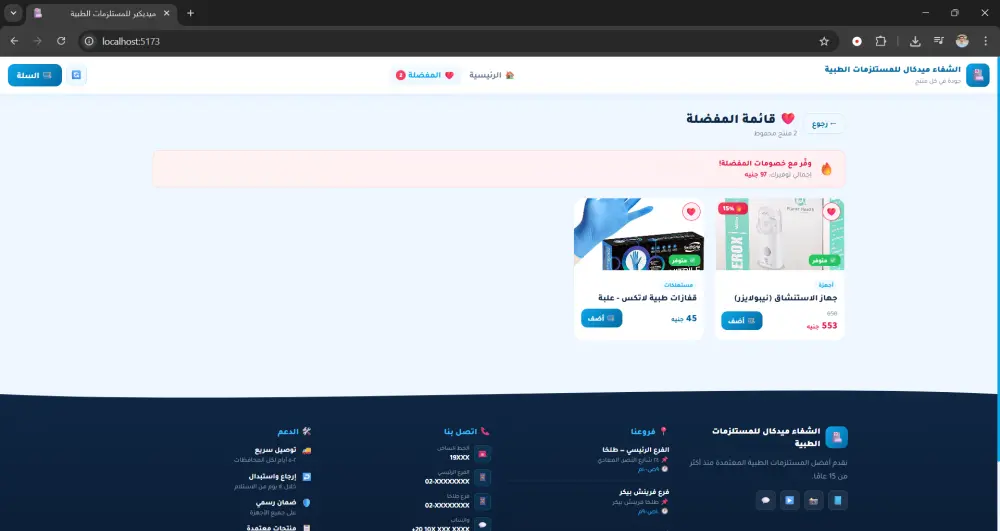The height and width of the screenshot is (531, 1000).
Task: Click the متوفر badge on nebulizer card
Action: (x=825, y=261)
